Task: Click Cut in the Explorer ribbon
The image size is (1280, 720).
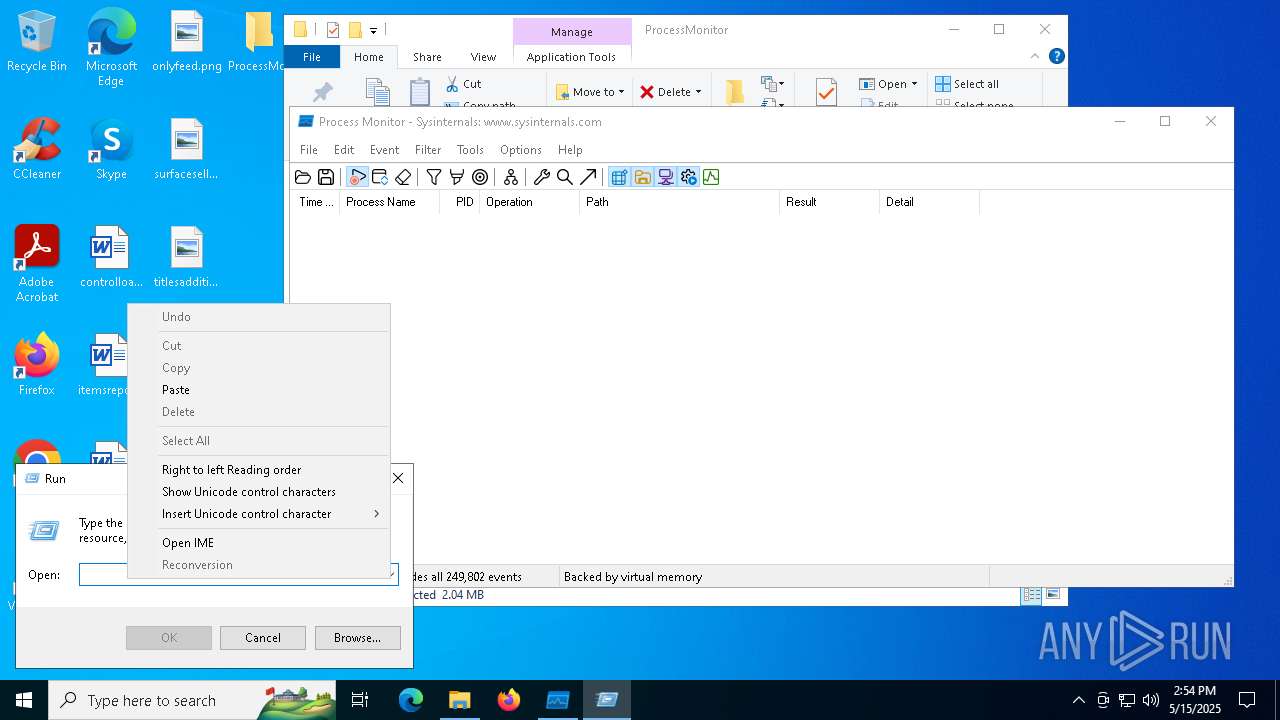Action: (463, 84)
